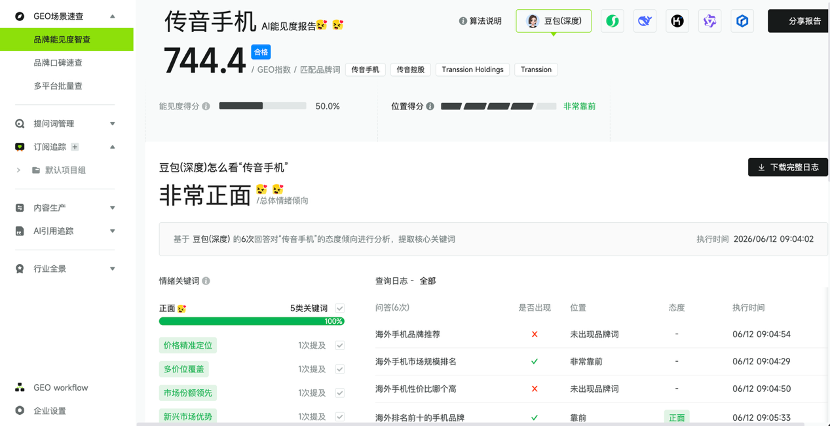Expand the 默认项目组 tree chevron
The height and width of the screenshot is (426, 830).
tap(19, 170)
